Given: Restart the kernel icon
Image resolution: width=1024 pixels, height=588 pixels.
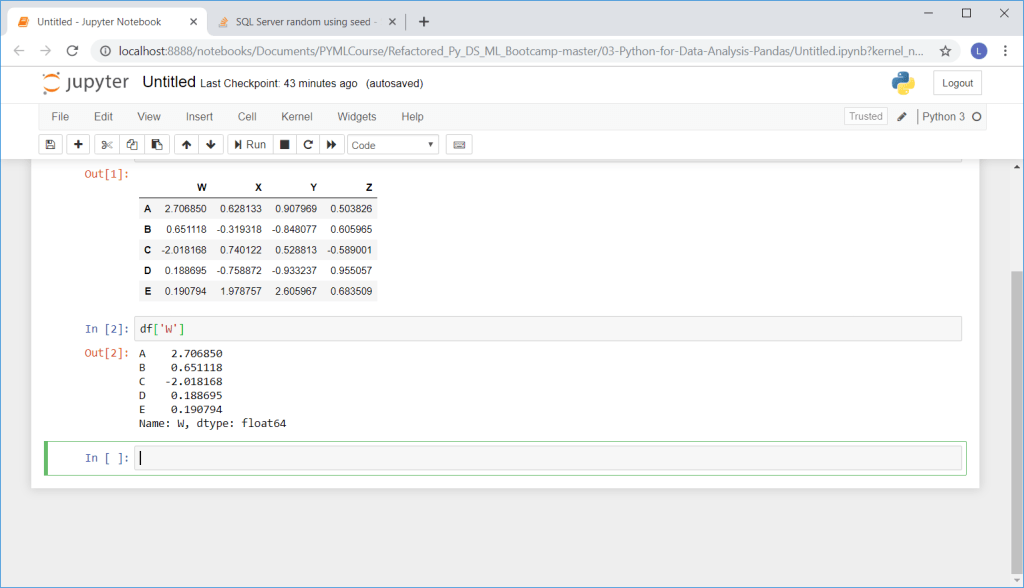Looking at the screenshot, I should pyautogui.click(x=308, y=145).
